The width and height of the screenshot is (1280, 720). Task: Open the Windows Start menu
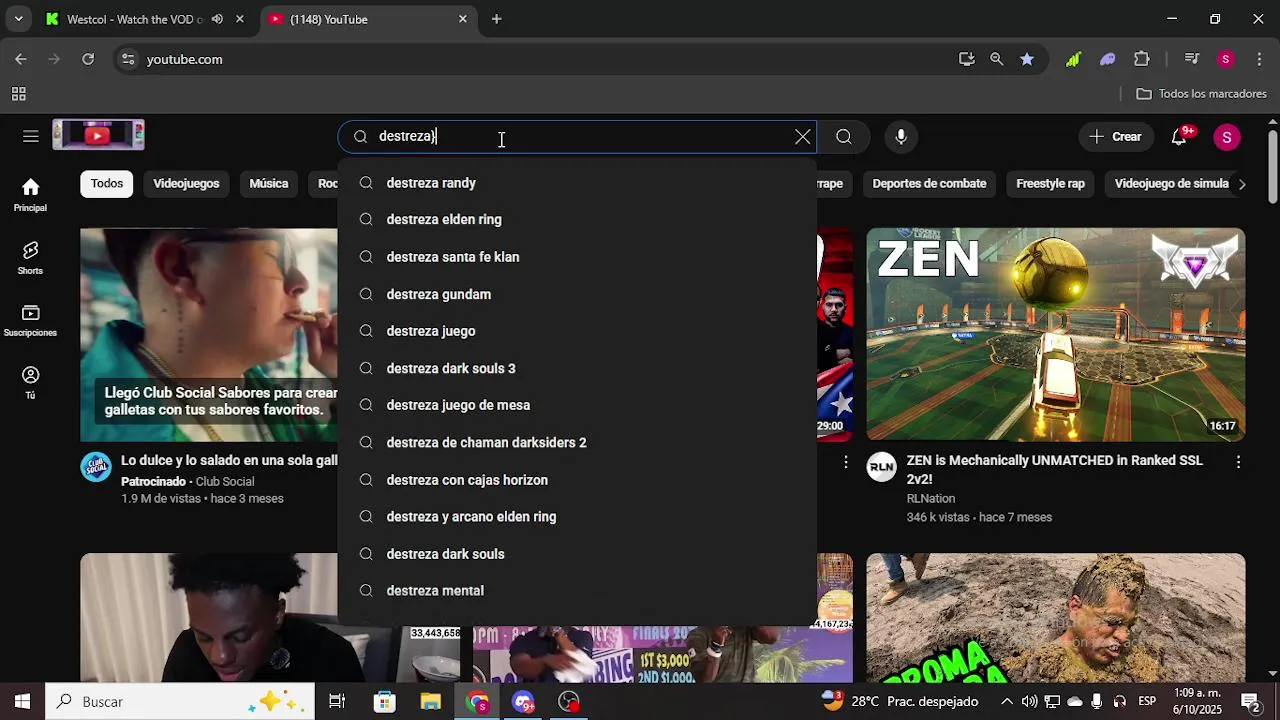[22, 702]
